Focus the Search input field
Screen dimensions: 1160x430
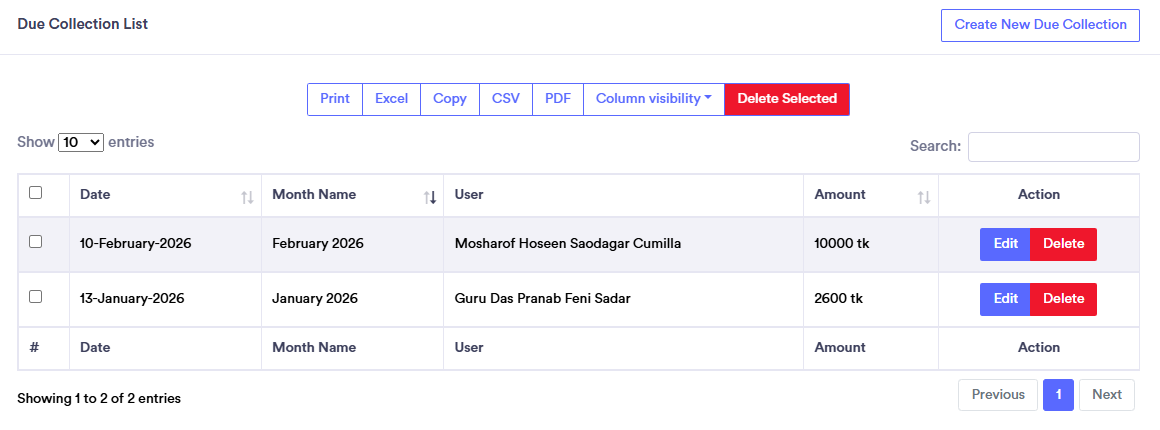(1053, 147)
